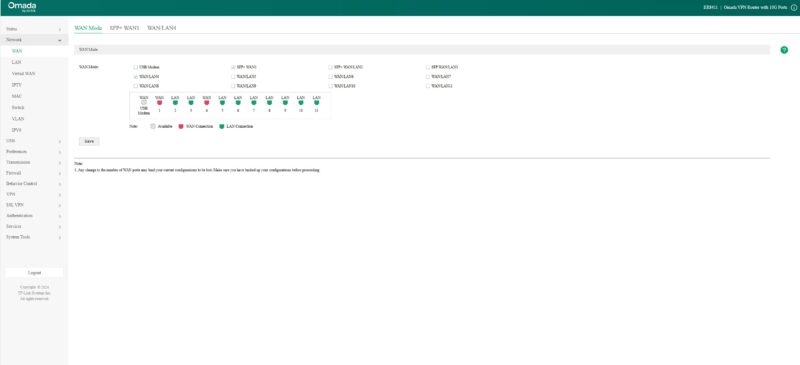Screen dimensions: 800x365
Task: Switch to the WAN Mode tab
Action: click(x=88, y=28)
